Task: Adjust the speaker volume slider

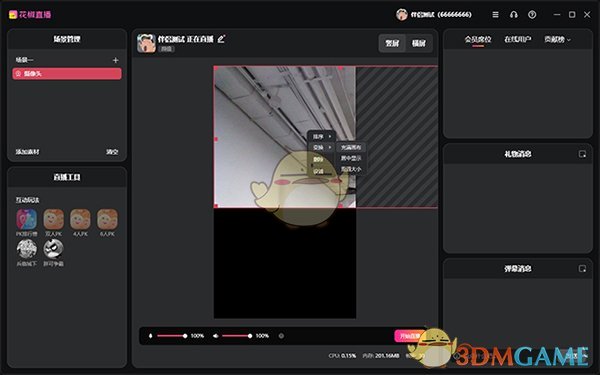Action: click(x=237, y=336)
